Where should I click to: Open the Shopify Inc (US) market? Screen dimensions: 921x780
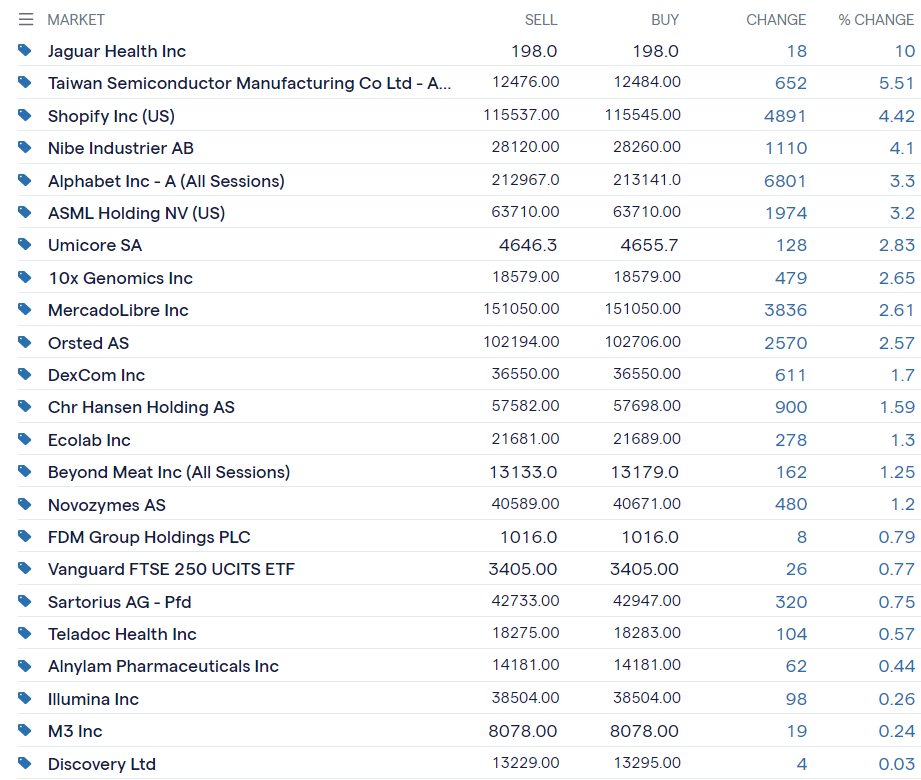112,116
